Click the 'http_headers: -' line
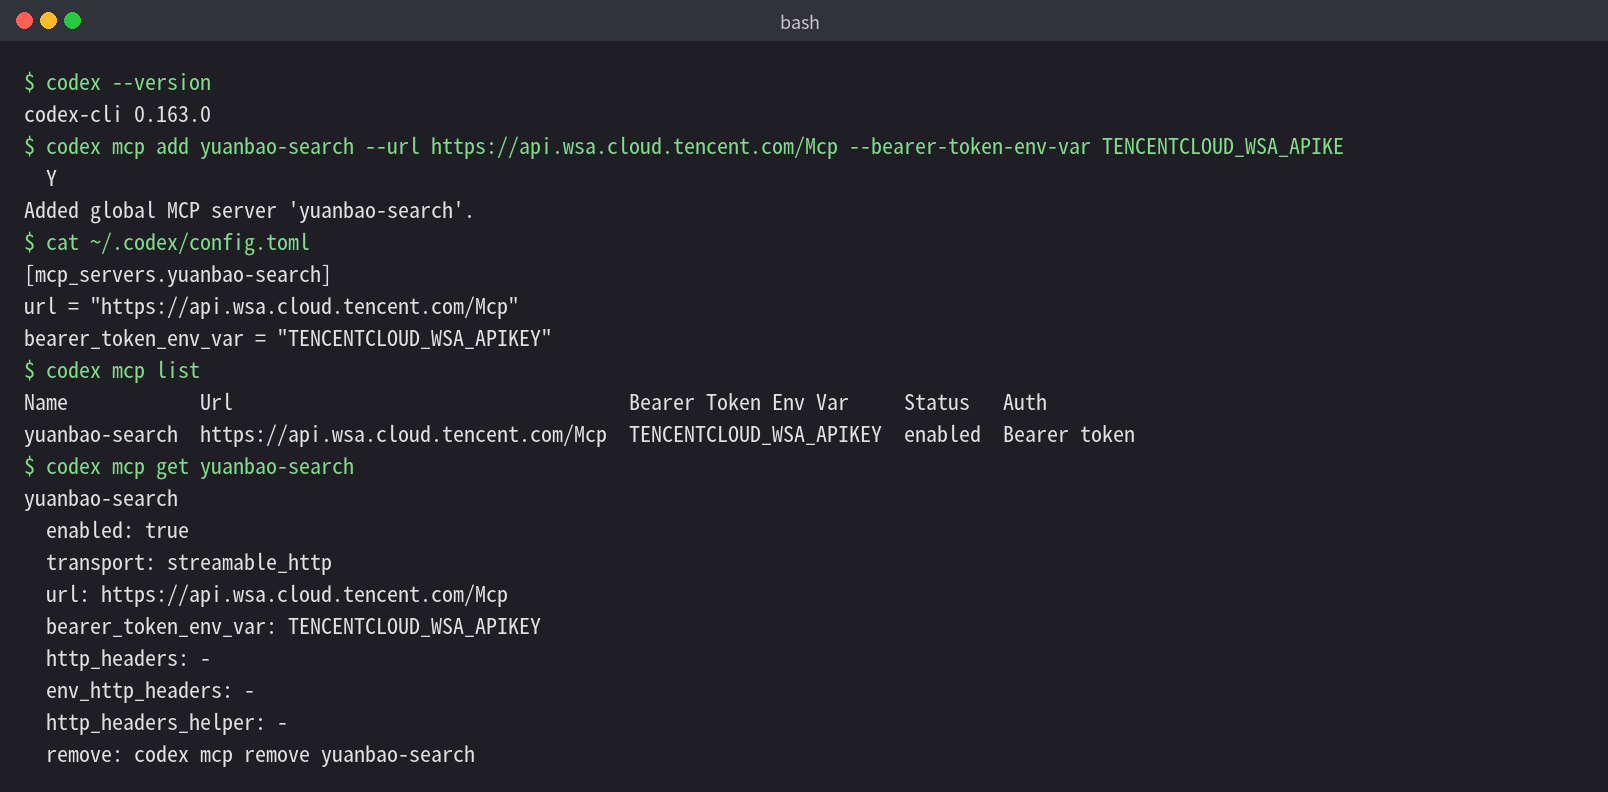 pos(128,659)
